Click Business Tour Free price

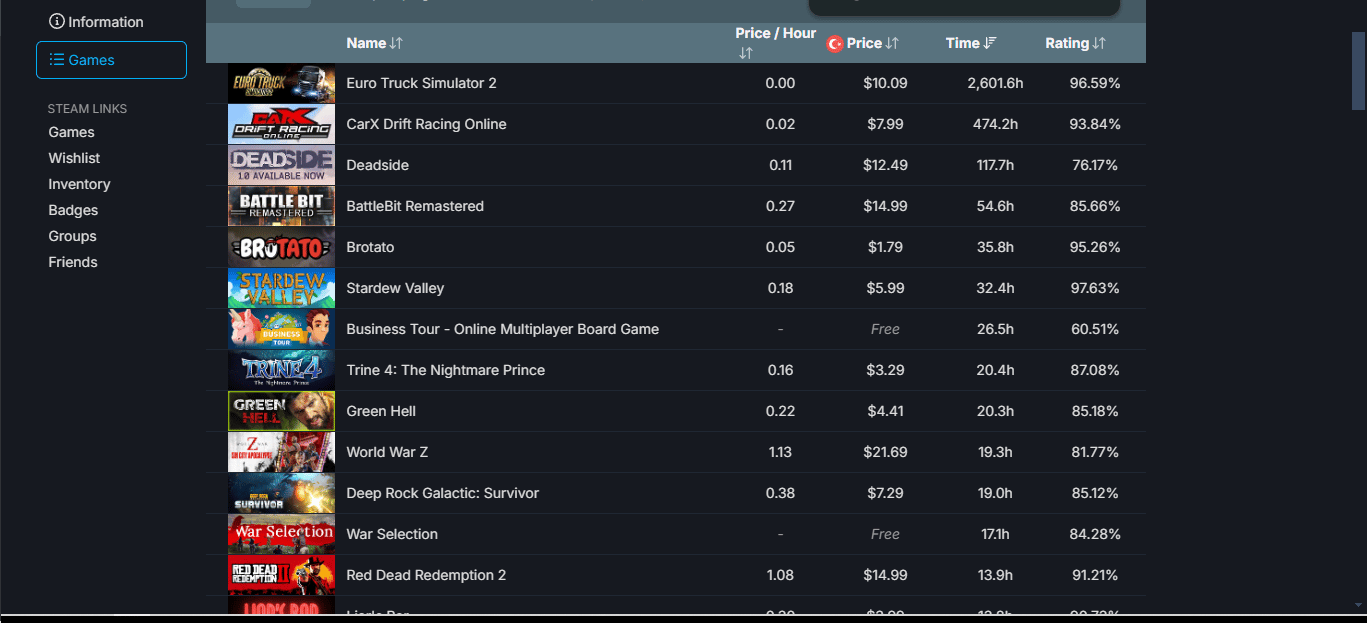[885, 329]
